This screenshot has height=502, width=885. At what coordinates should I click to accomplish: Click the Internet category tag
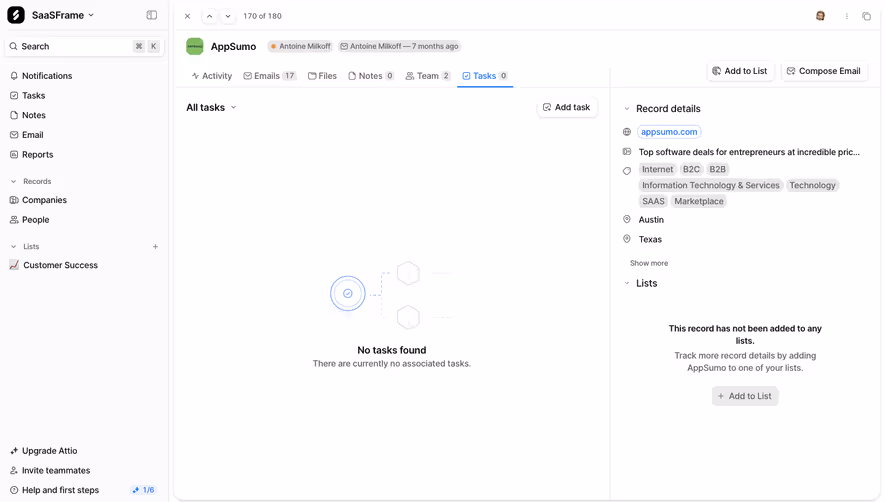(658, 169)
